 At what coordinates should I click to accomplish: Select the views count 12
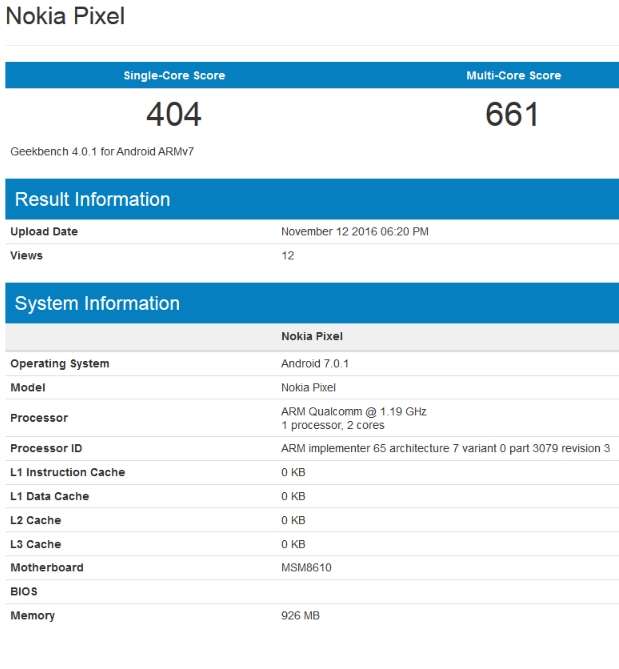[288, 256]
